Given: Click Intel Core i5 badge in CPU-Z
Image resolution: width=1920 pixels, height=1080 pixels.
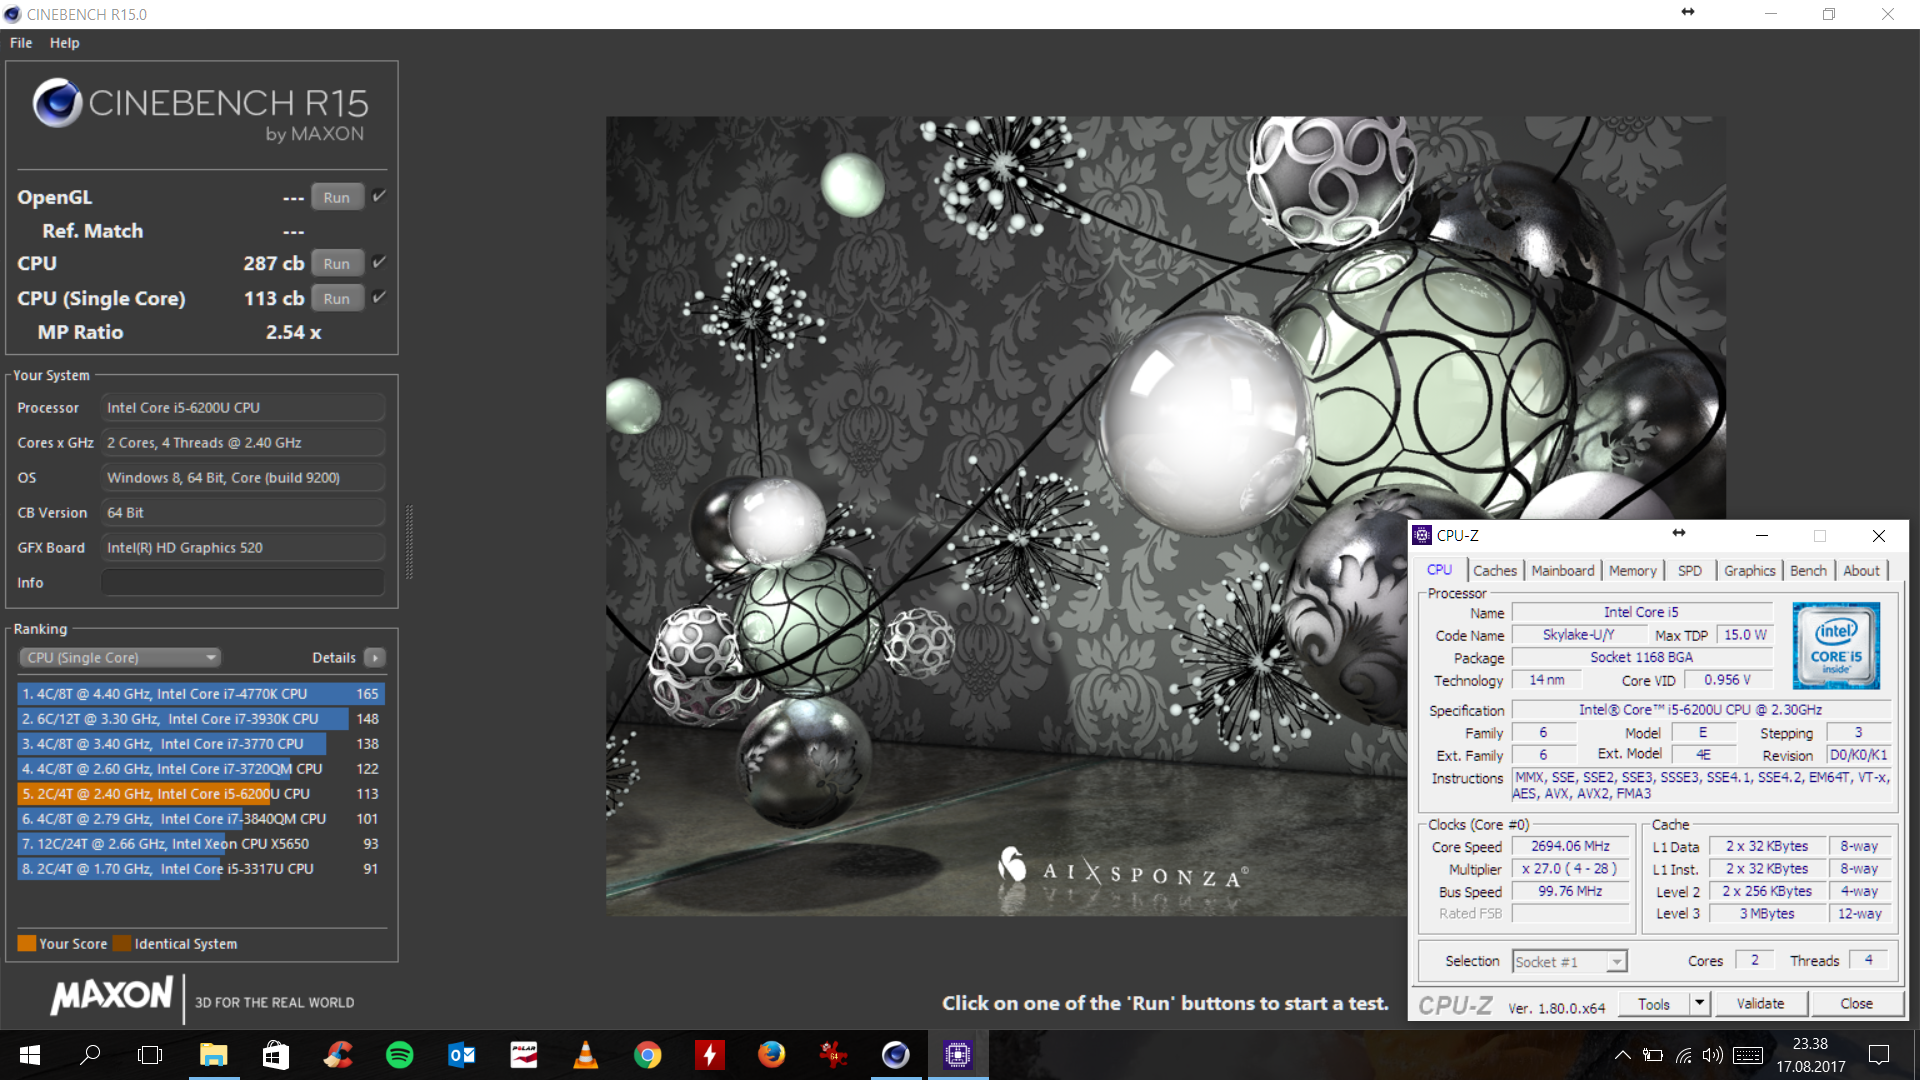Looking at the screenshot, I should (x=1836, y=645).
